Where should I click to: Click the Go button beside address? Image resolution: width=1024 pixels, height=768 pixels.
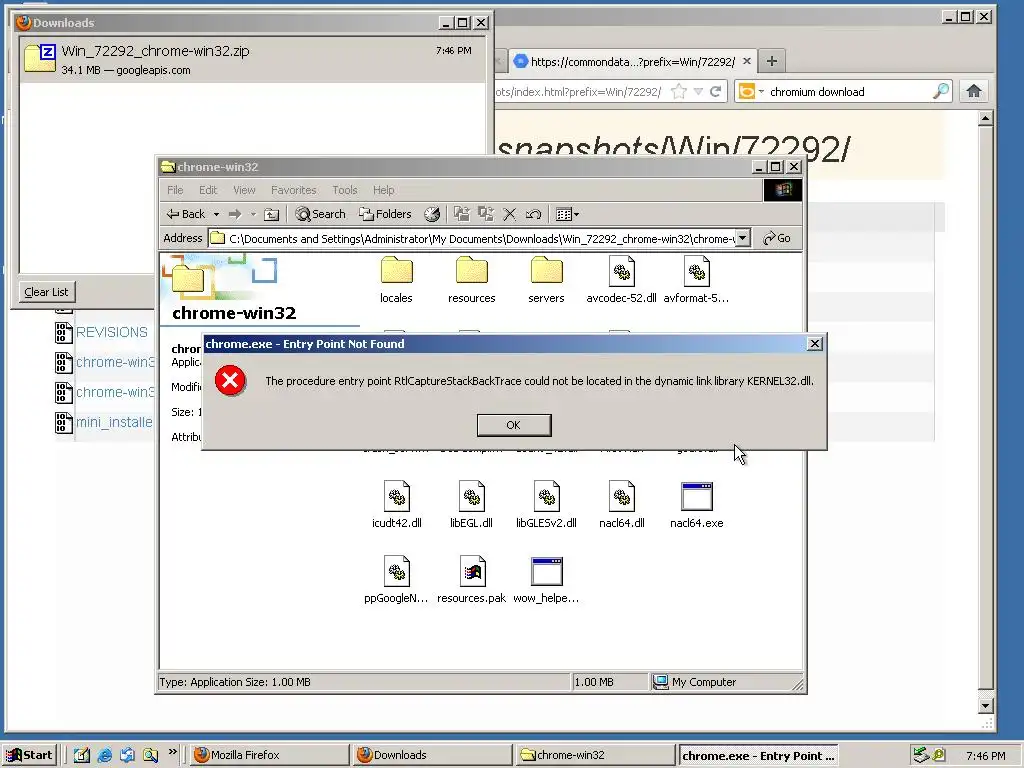click(777, 238)
